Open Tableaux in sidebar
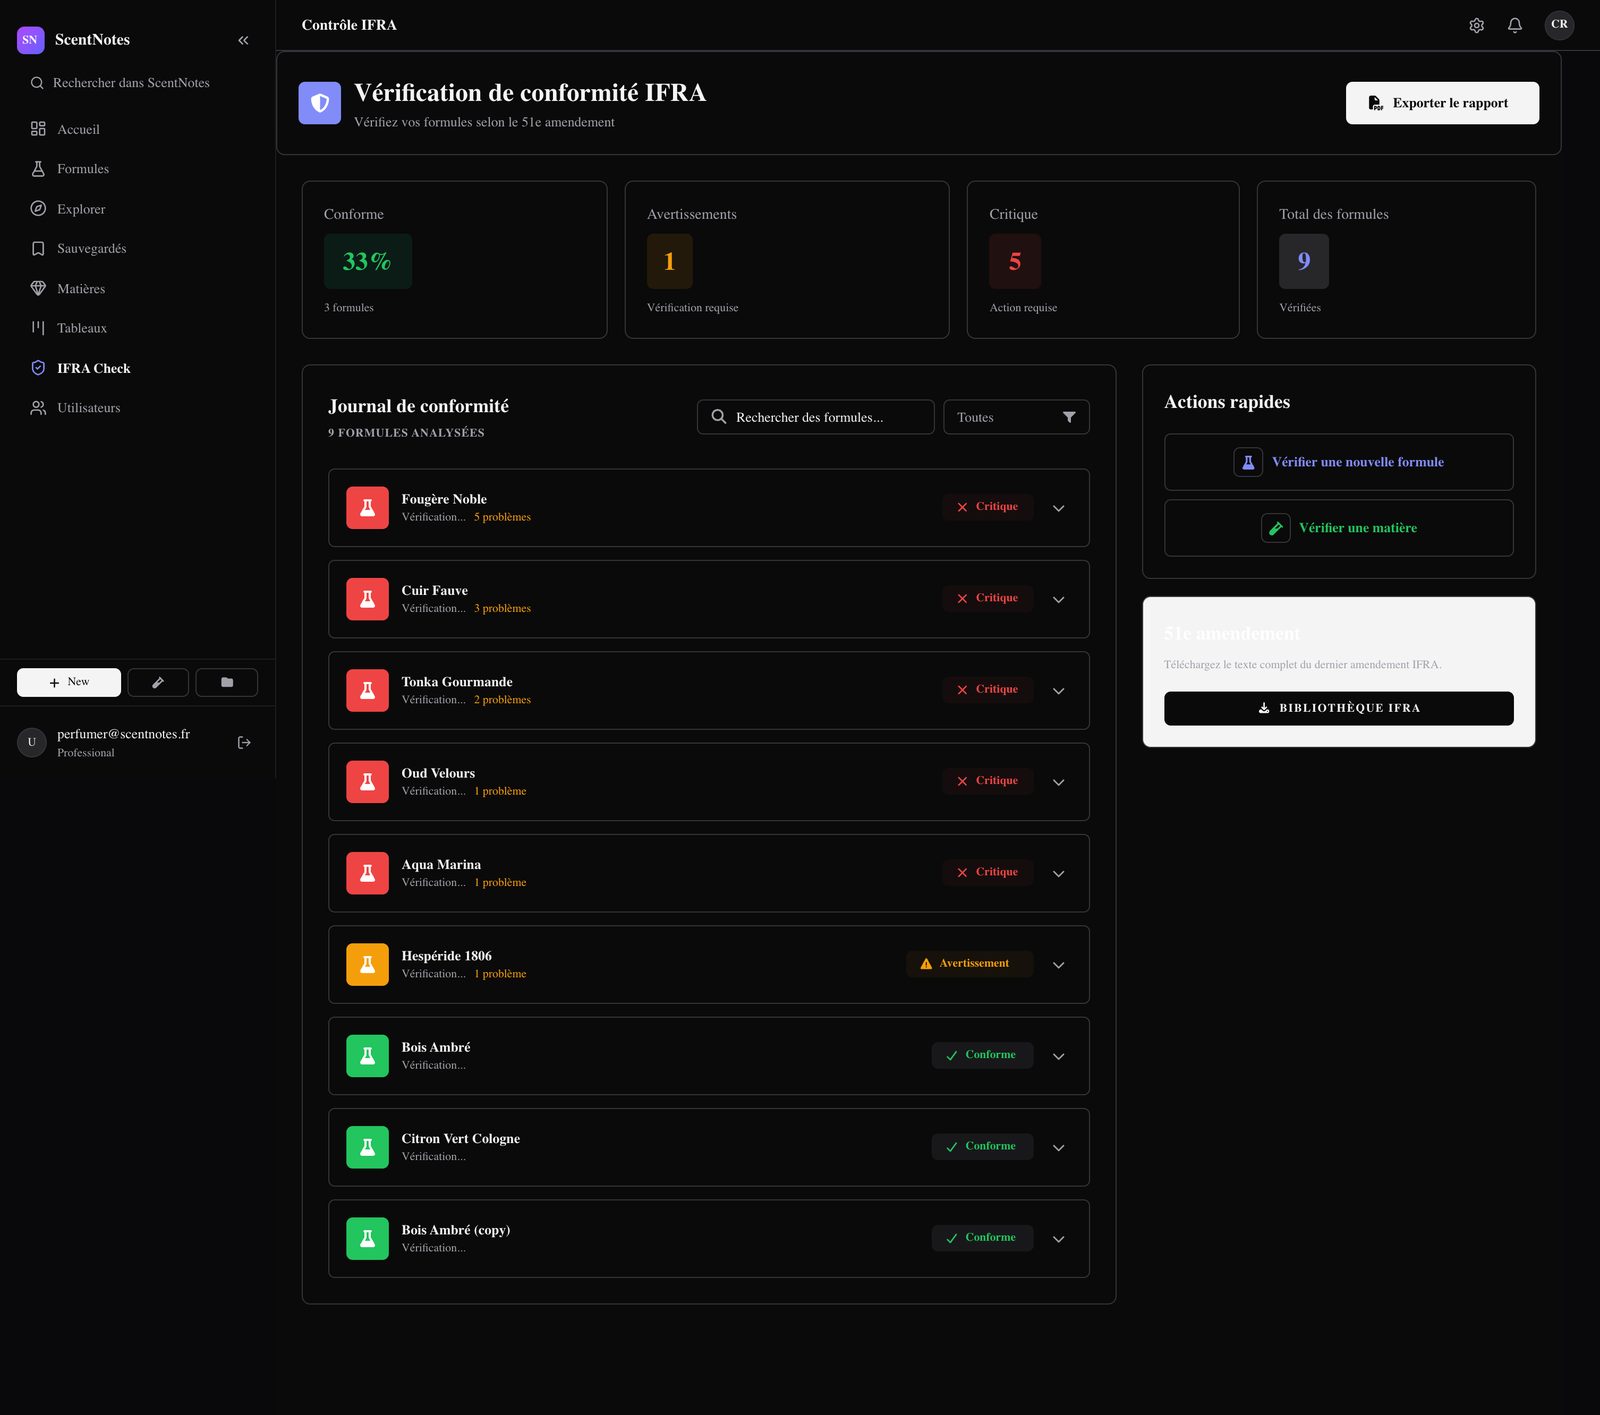Viewport: 1600px width, 1415px height. pyautogui.click(x=137, y=328)
